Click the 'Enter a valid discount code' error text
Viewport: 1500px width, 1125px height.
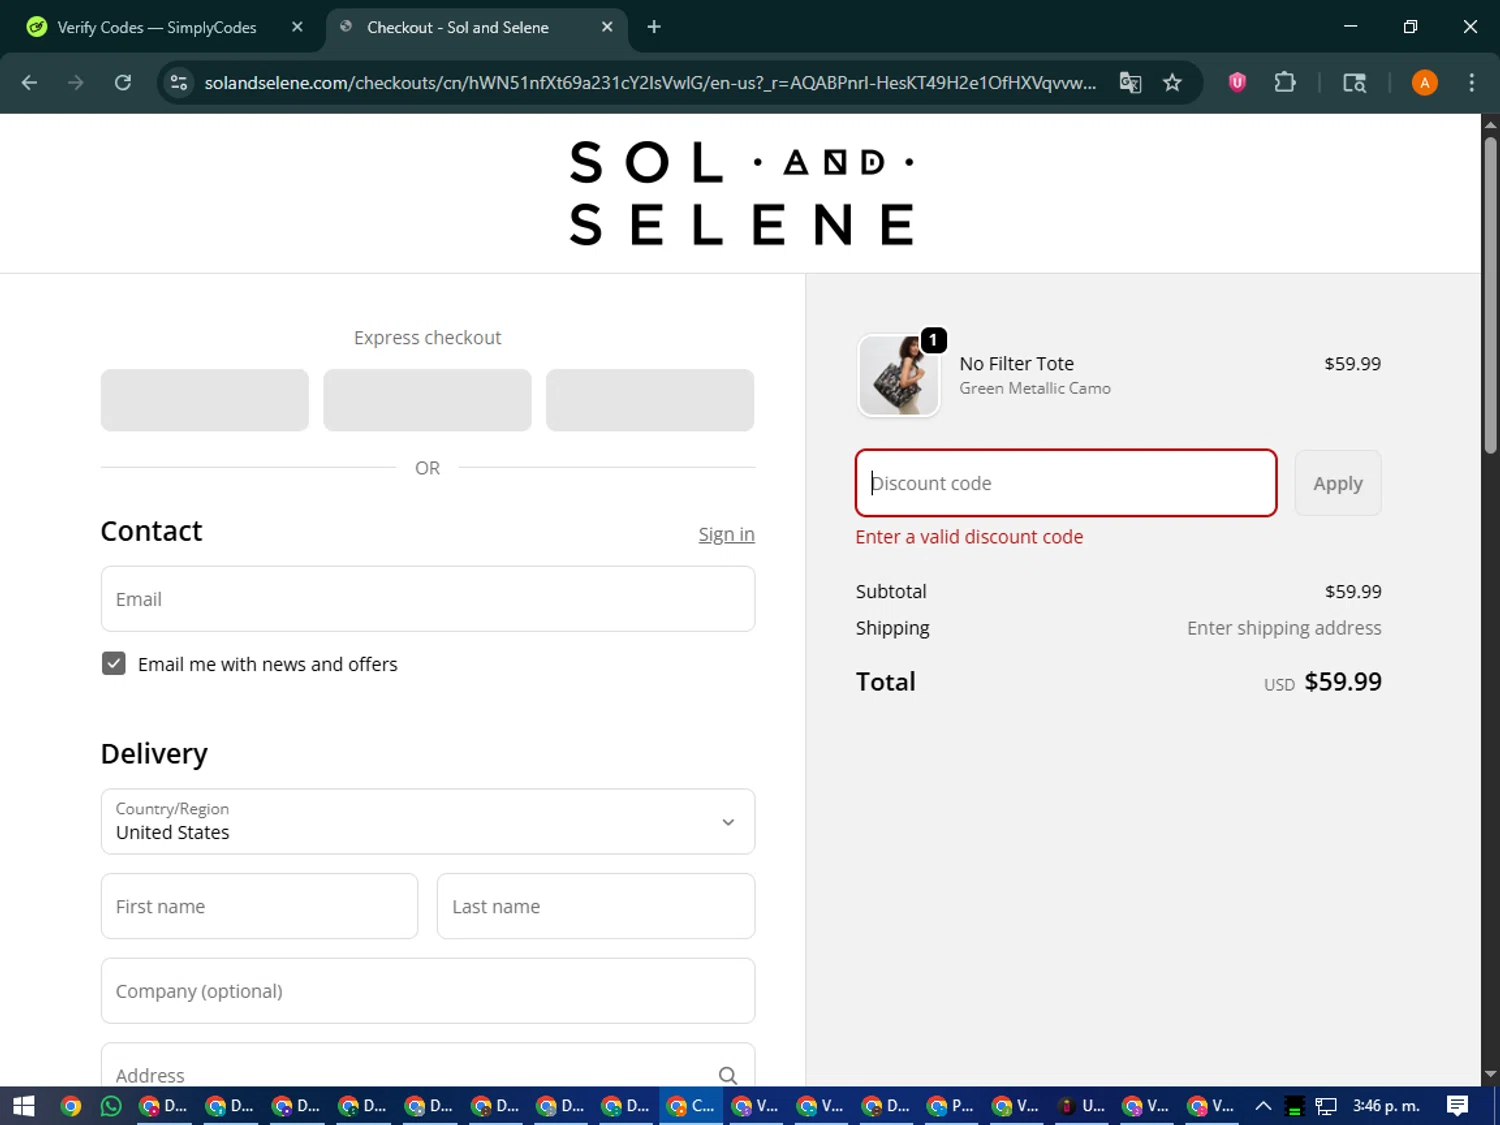969,537
